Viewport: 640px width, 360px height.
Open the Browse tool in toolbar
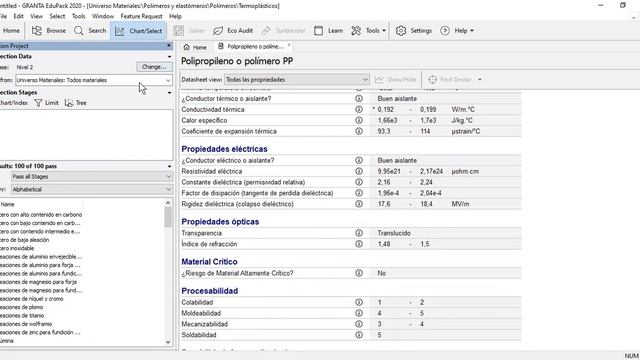(x=49, y=31)
